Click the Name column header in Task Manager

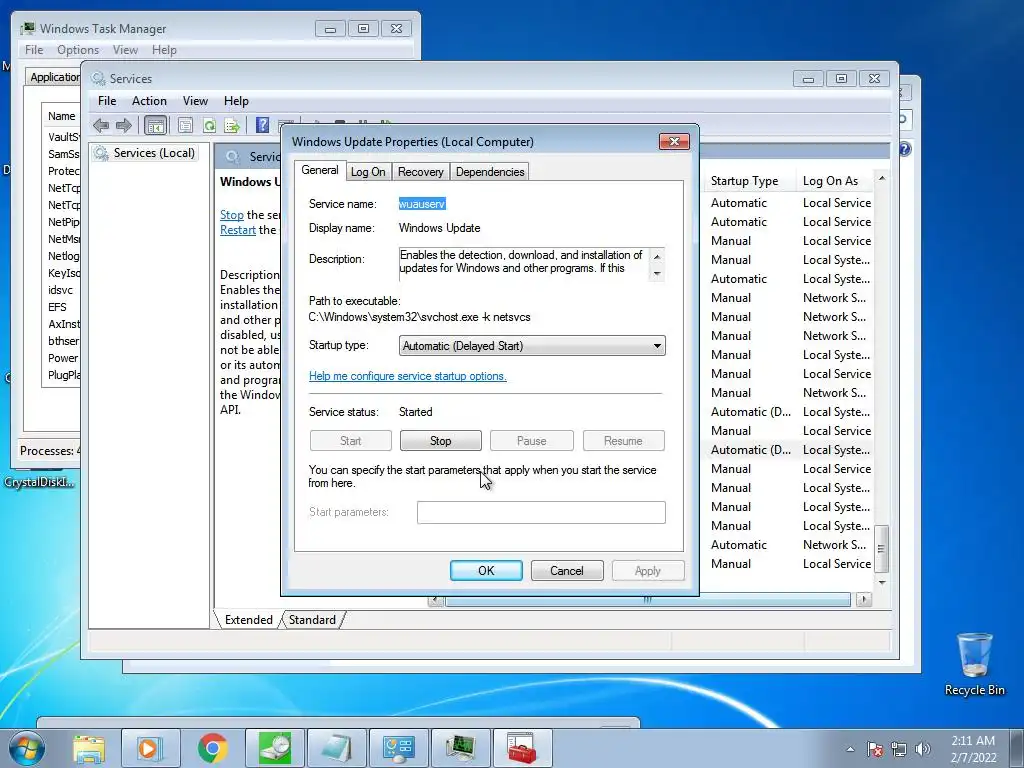pyautogui.click(x=61, y=116)
